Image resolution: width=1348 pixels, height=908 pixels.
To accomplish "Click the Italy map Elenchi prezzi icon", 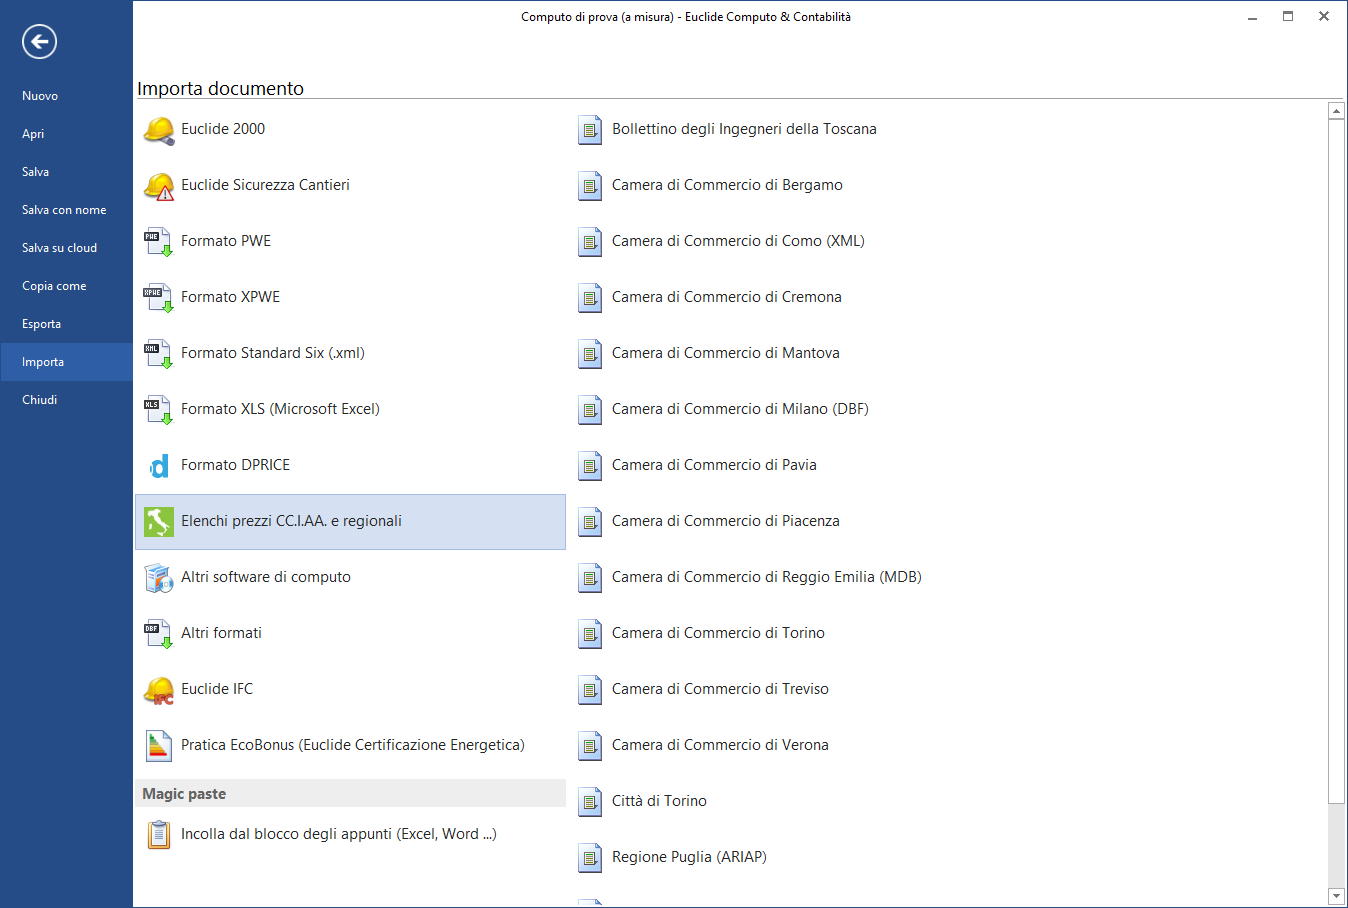I will coord(158,522).
